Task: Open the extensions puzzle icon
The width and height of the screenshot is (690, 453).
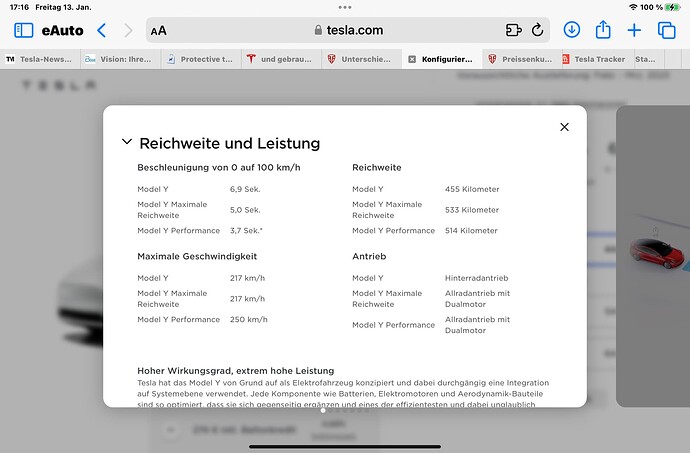Action: (514, 30)
